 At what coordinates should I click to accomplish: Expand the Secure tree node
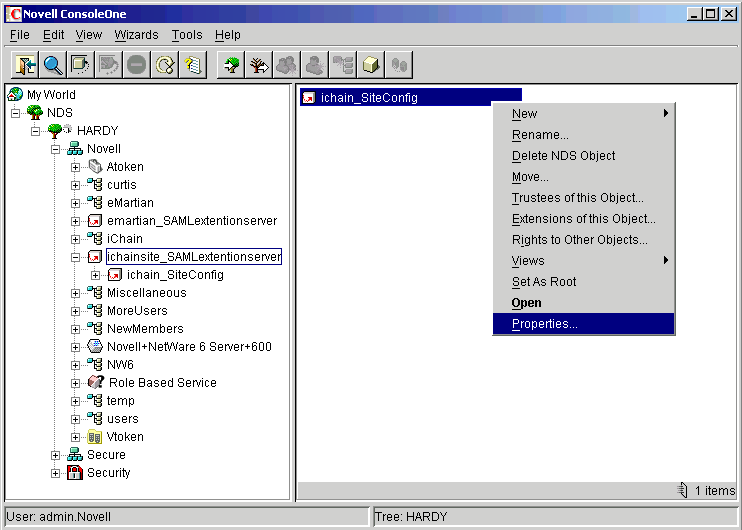tap(56, 455)
